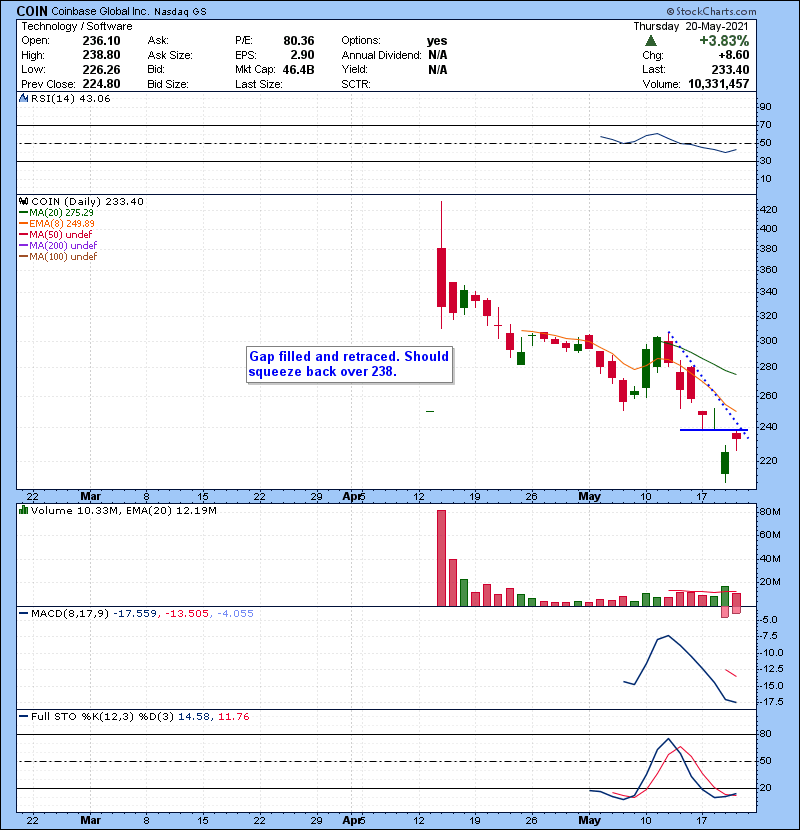Select the MA(100) undef legend entry
Image resolution: width=800 pixels, height=830 pixels.
pyautogui.click(x=58, y=257)
